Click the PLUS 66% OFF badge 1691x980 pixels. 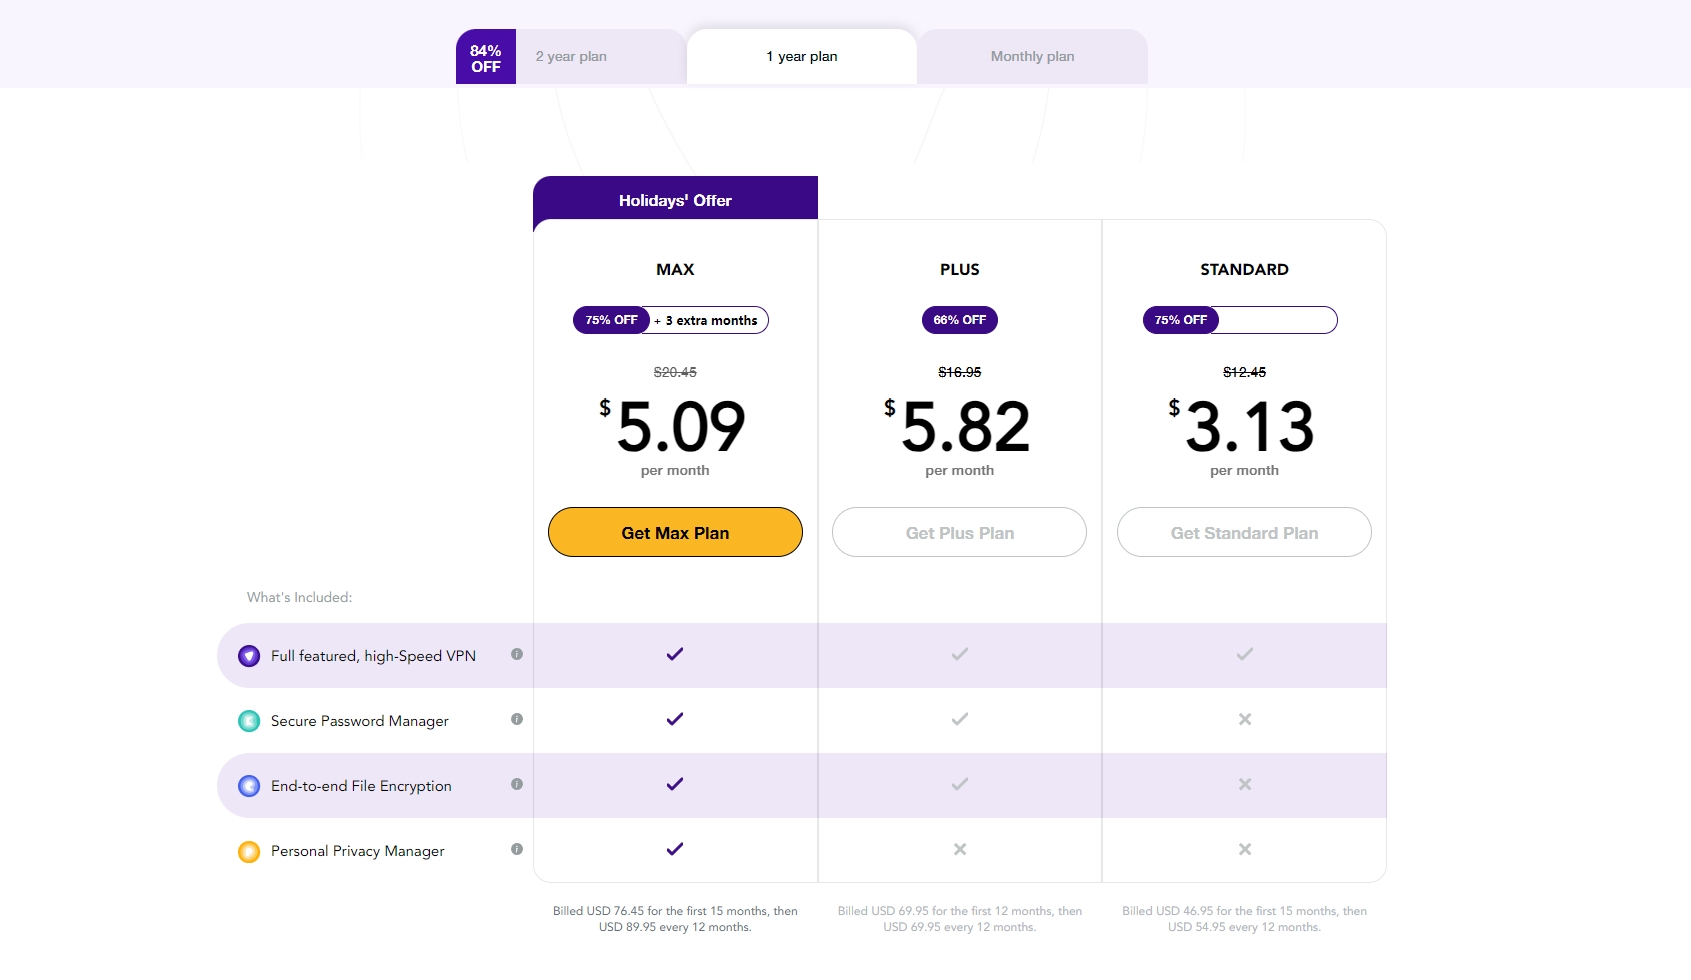tap(960, 320)
